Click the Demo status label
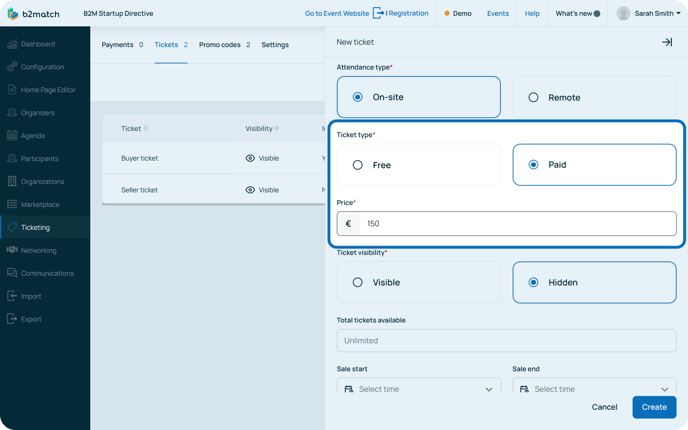This screenshot has height=430, width=688. (462, 14)
